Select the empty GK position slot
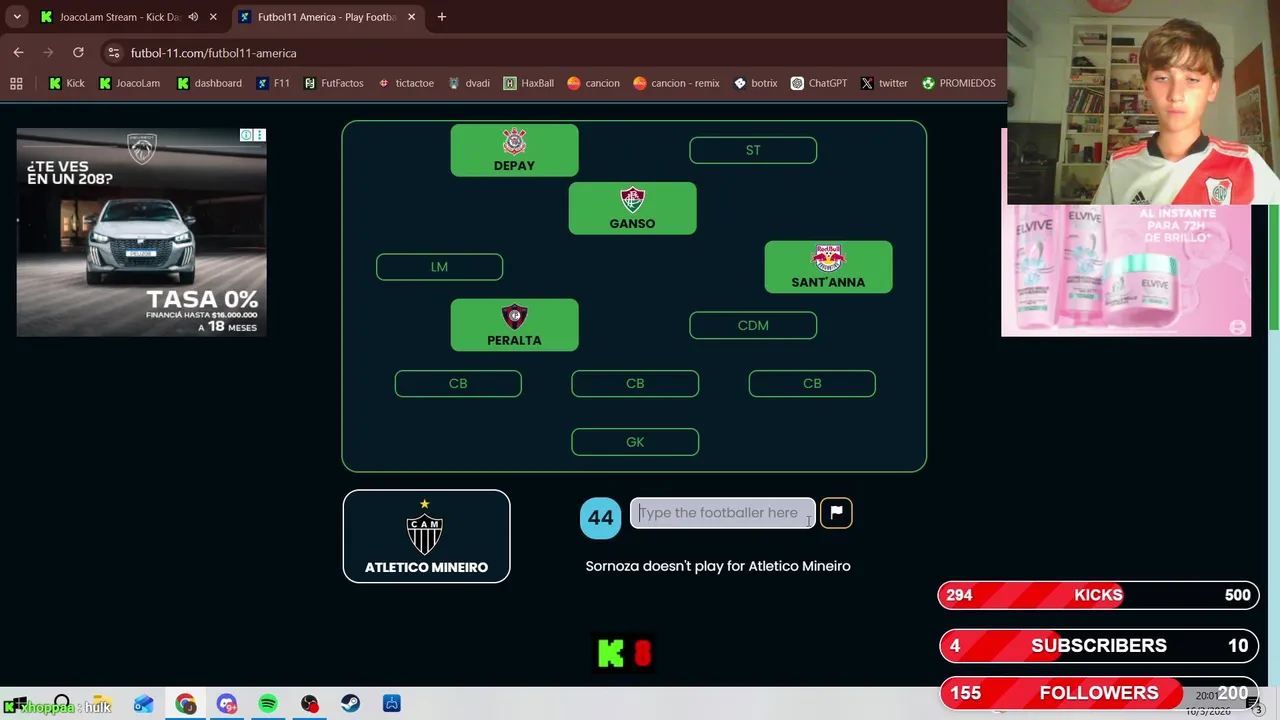 click(635, 442)
